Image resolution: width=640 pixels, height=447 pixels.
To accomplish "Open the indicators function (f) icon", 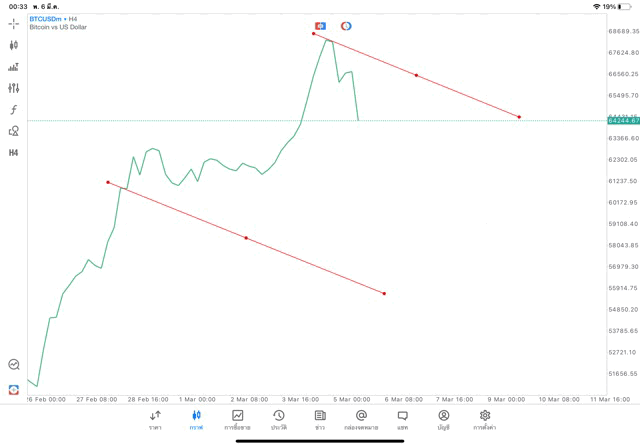I will [x=13, y=109].
